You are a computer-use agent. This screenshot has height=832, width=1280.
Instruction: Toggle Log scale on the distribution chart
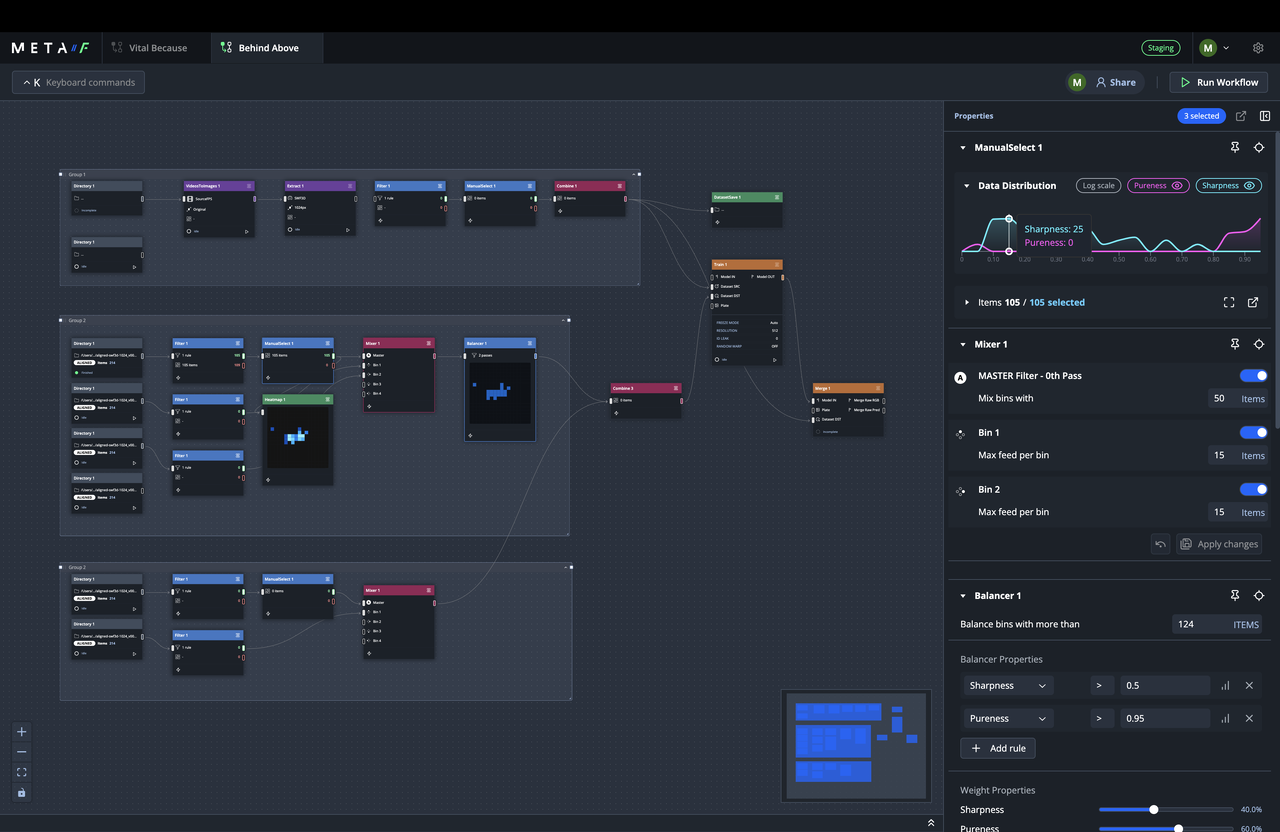(1098, 185)
